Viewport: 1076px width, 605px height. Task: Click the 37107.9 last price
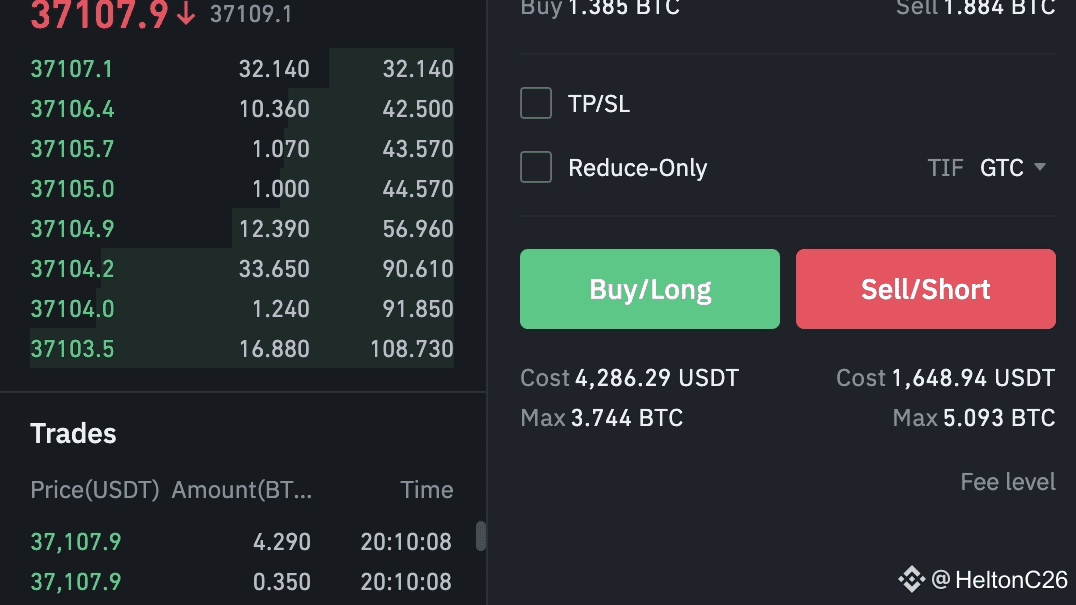pos(99,15)
